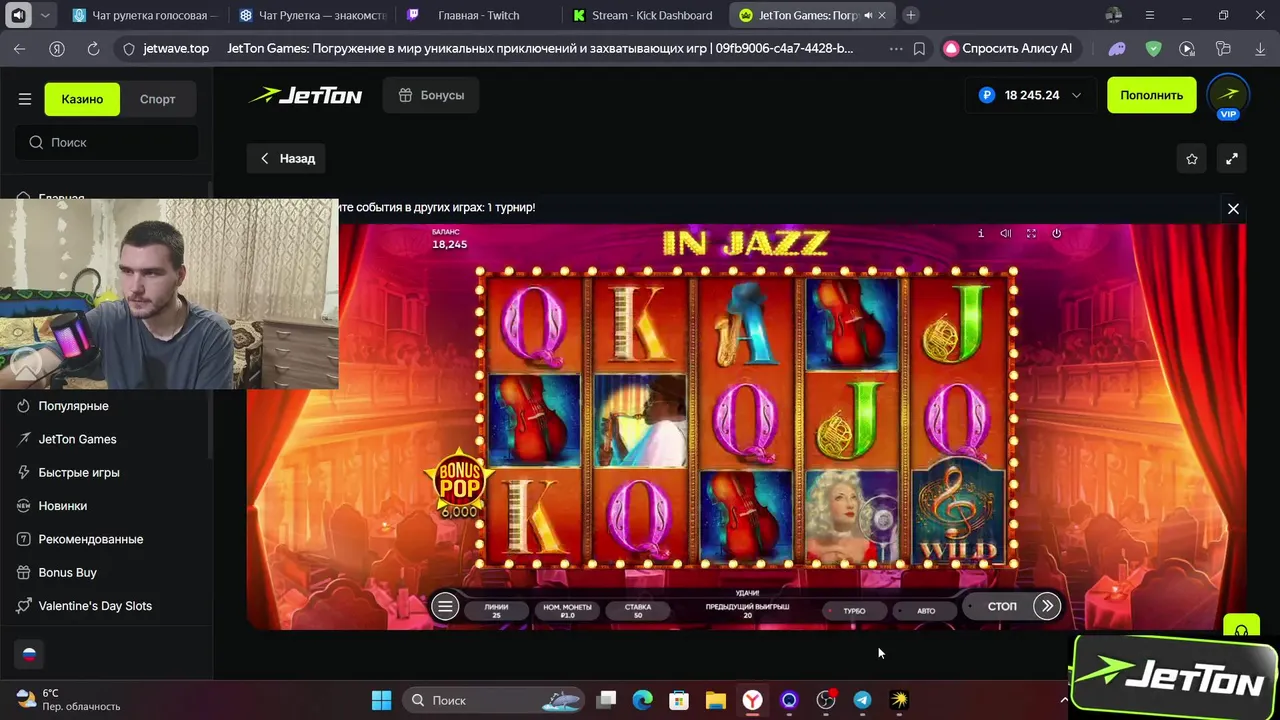Expand the 18 245.24 balance dropdown
The width and height of the screenshot is (1280, 720).
pos(1030,95)
